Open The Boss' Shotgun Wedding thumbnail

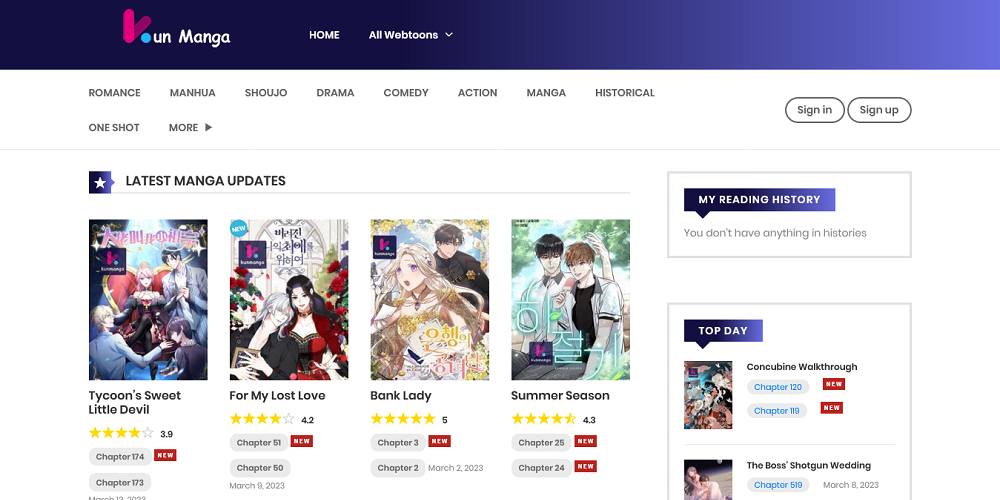(x=708, y=480)
